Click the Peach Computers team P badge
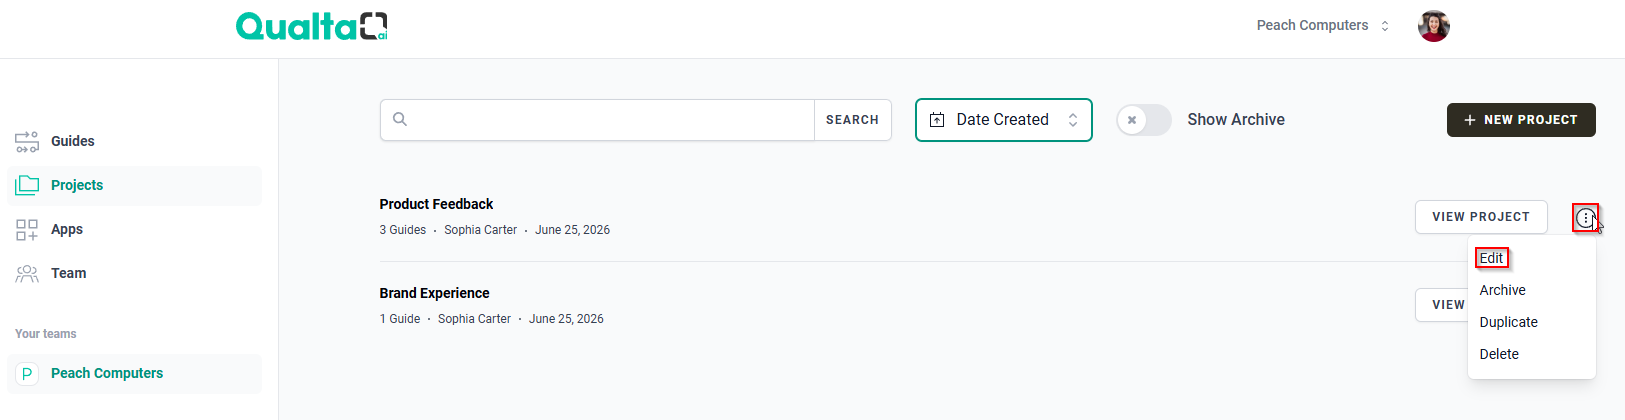The height and width of the screenshot is (420, 1625). click(x=27, y=374)
